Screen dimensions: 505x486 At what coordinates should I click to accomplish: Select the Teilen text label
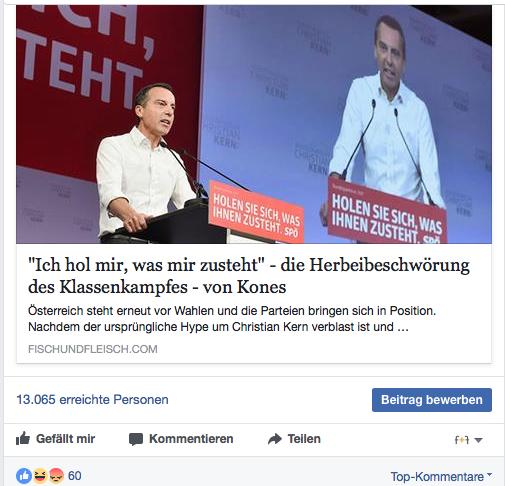[x=304, y=439]
